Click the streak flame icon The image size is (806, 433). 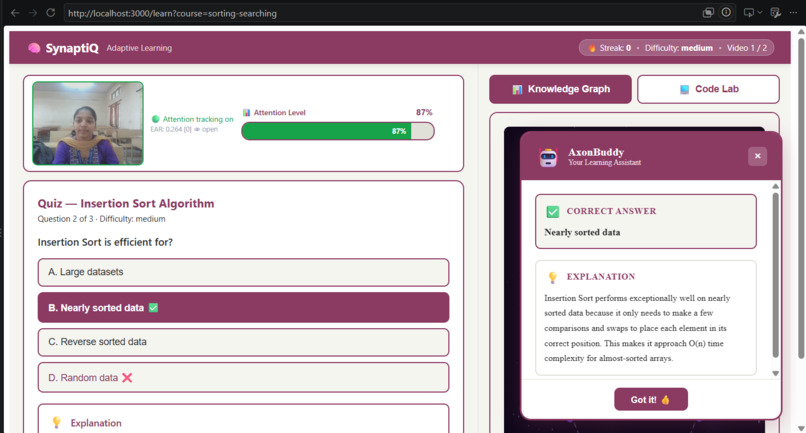[x=592, y=48]
